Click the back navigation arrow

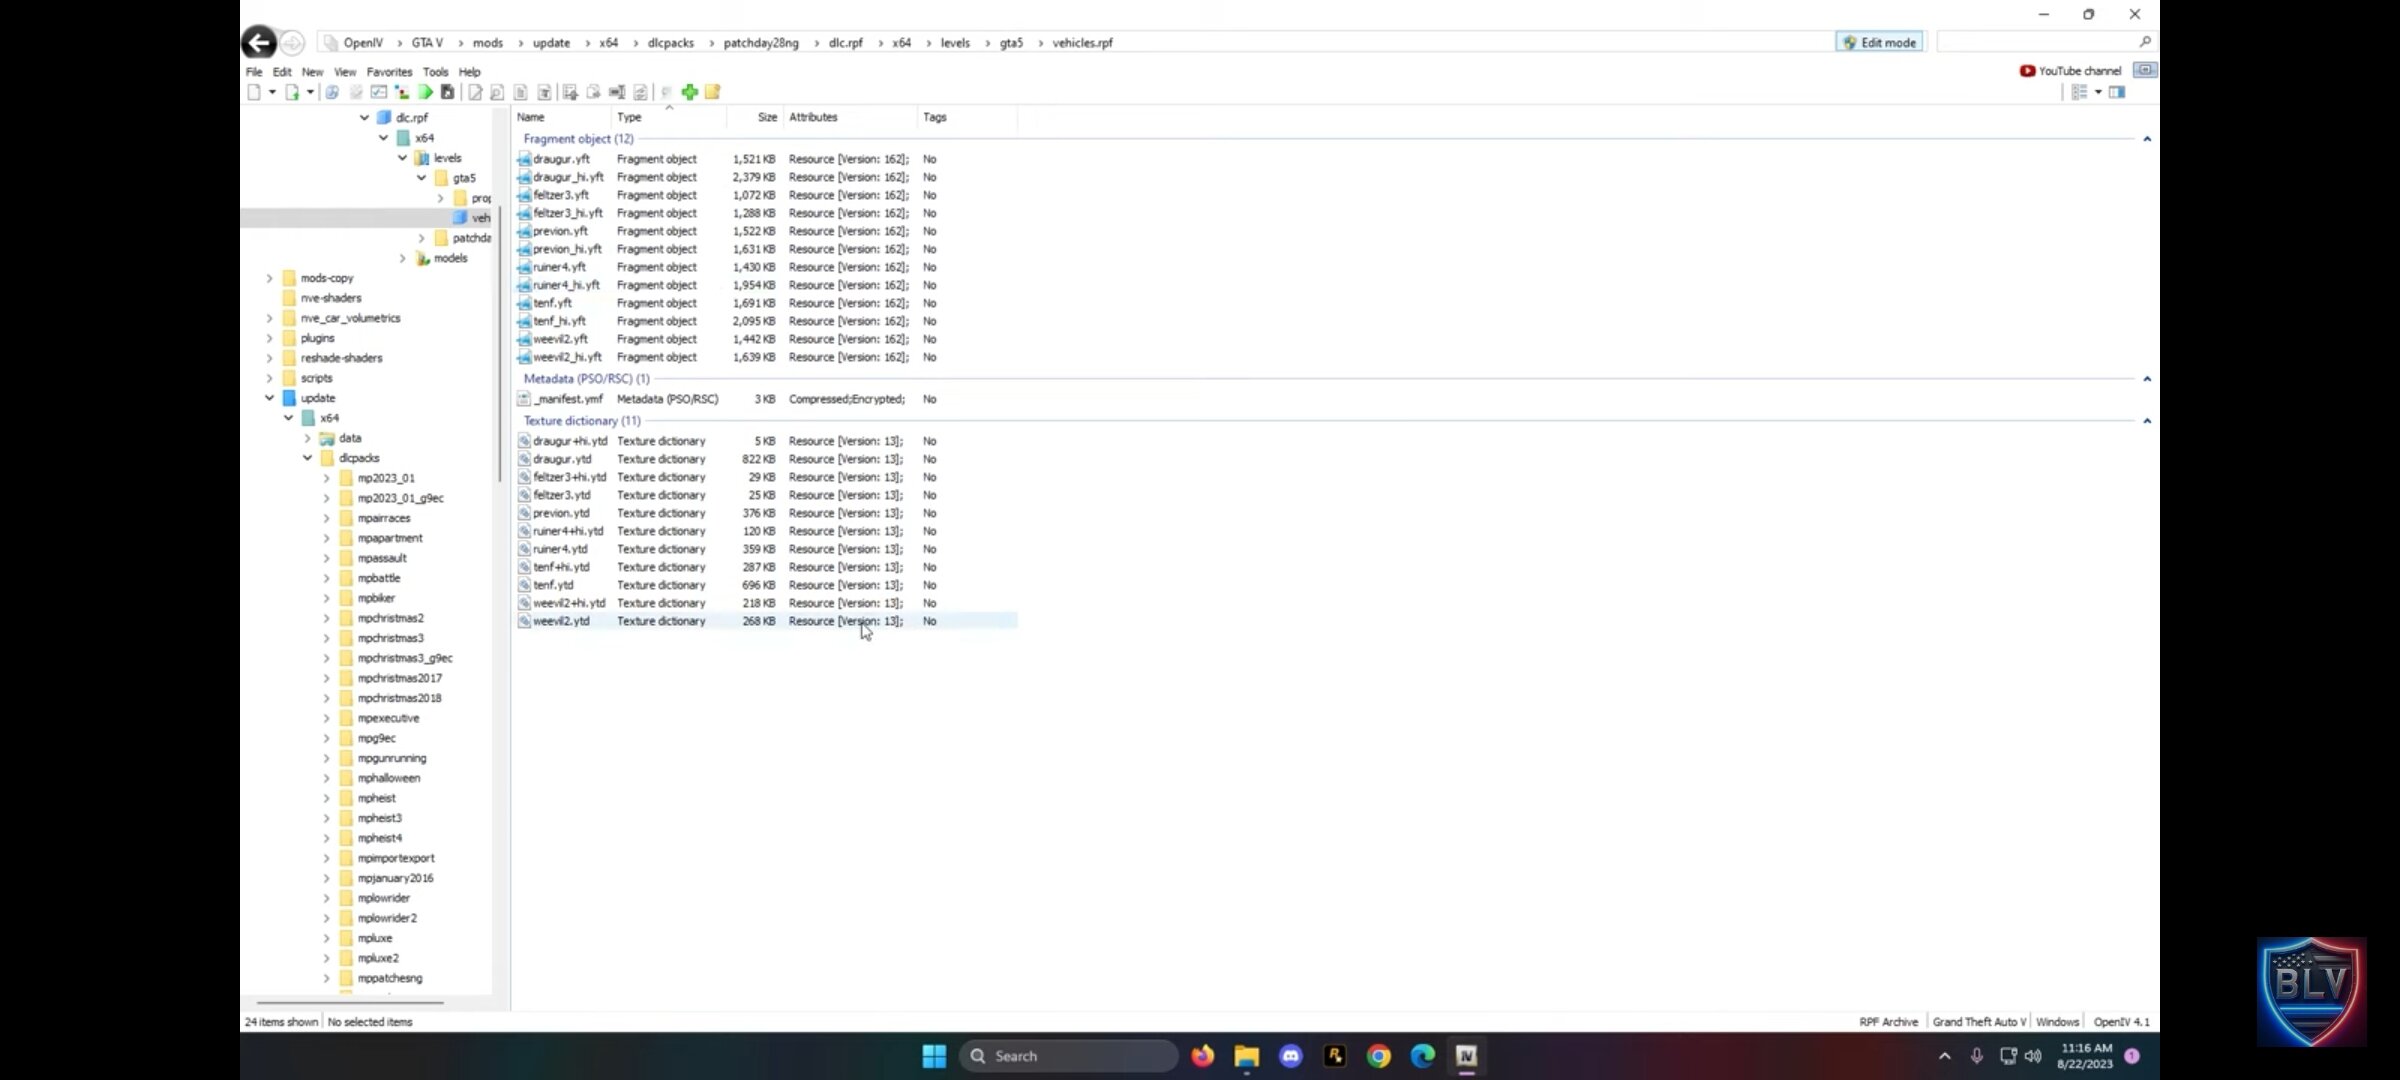pyautogui.click(x=259, y=42)
